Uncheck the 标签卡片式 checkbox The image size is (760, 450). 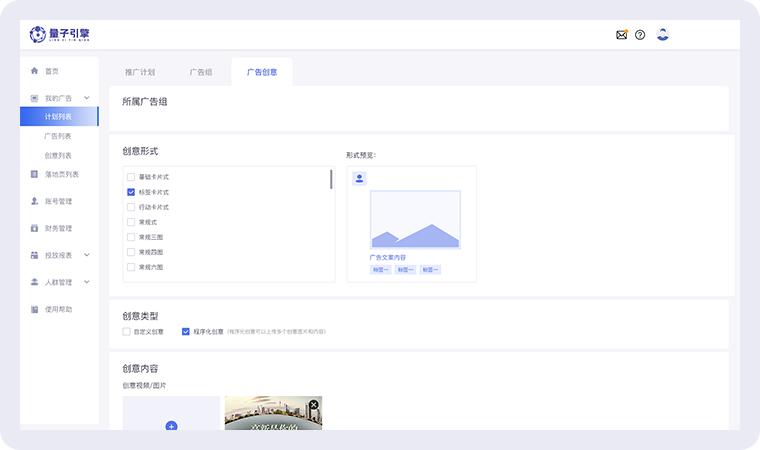131,192
